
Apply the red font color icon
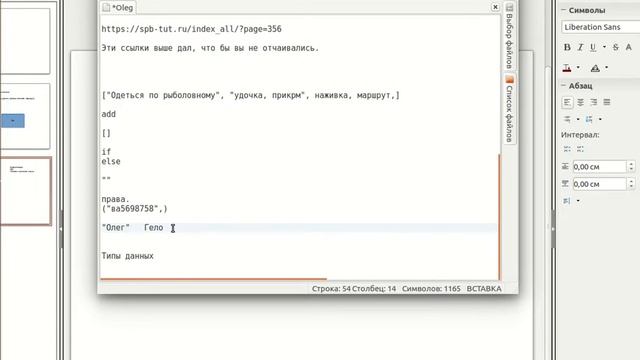click(567, 68)
